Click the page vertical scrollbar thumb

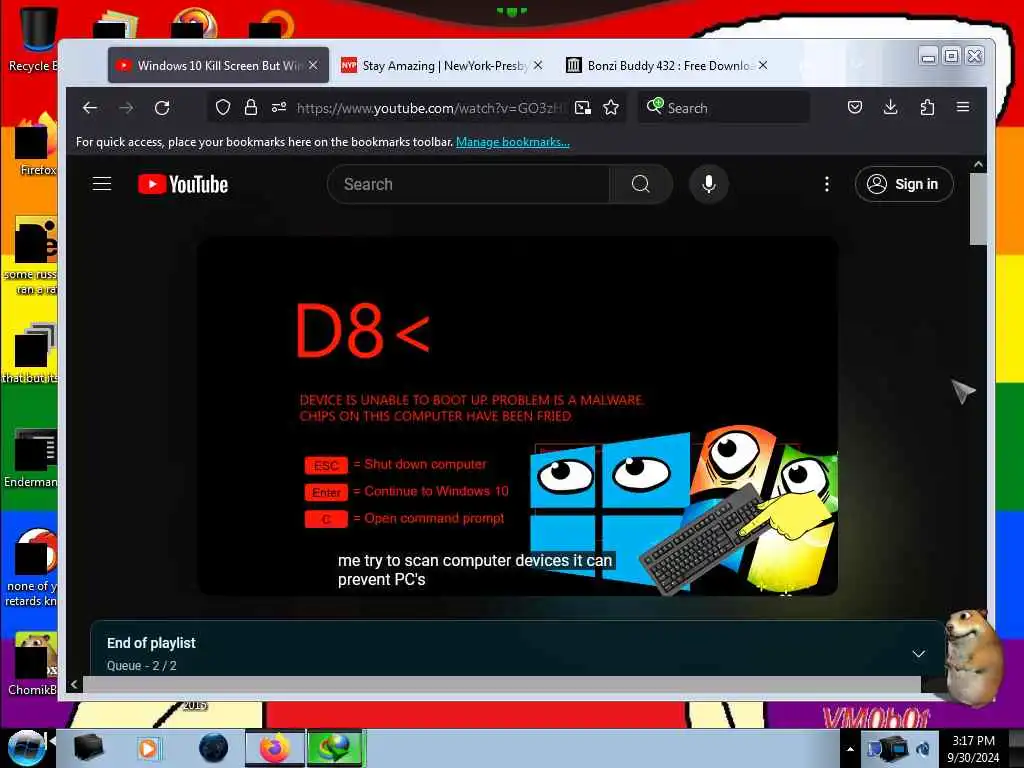[x=978, y=209]
